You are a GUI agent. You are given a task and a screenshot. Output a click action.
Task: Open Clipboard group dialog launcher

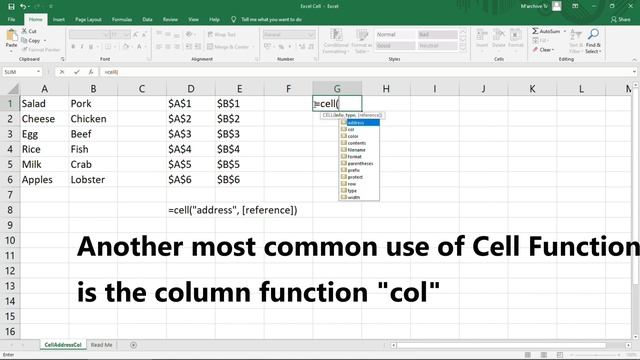click(x=62, y=59)
